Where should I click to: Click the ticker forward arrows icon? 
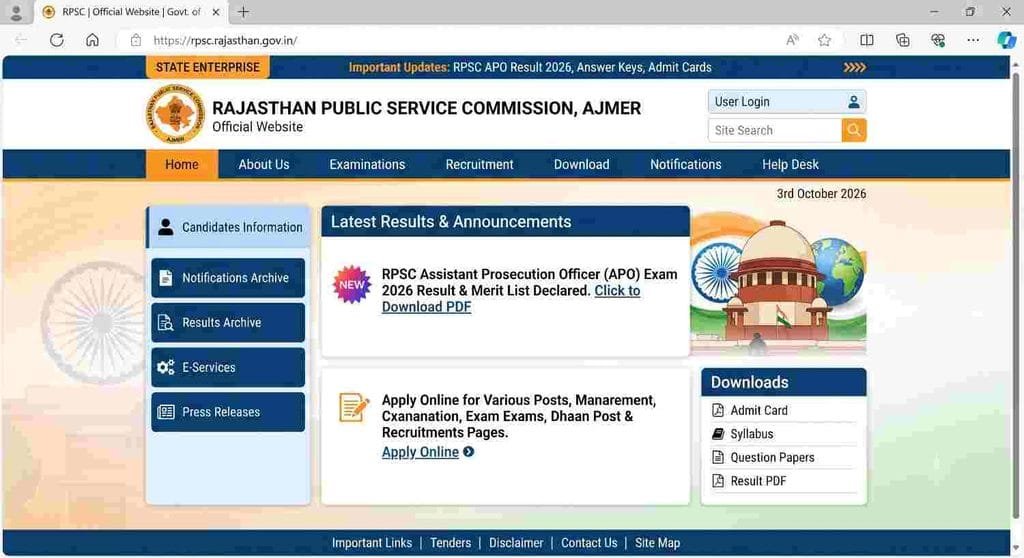click(854, 67)
